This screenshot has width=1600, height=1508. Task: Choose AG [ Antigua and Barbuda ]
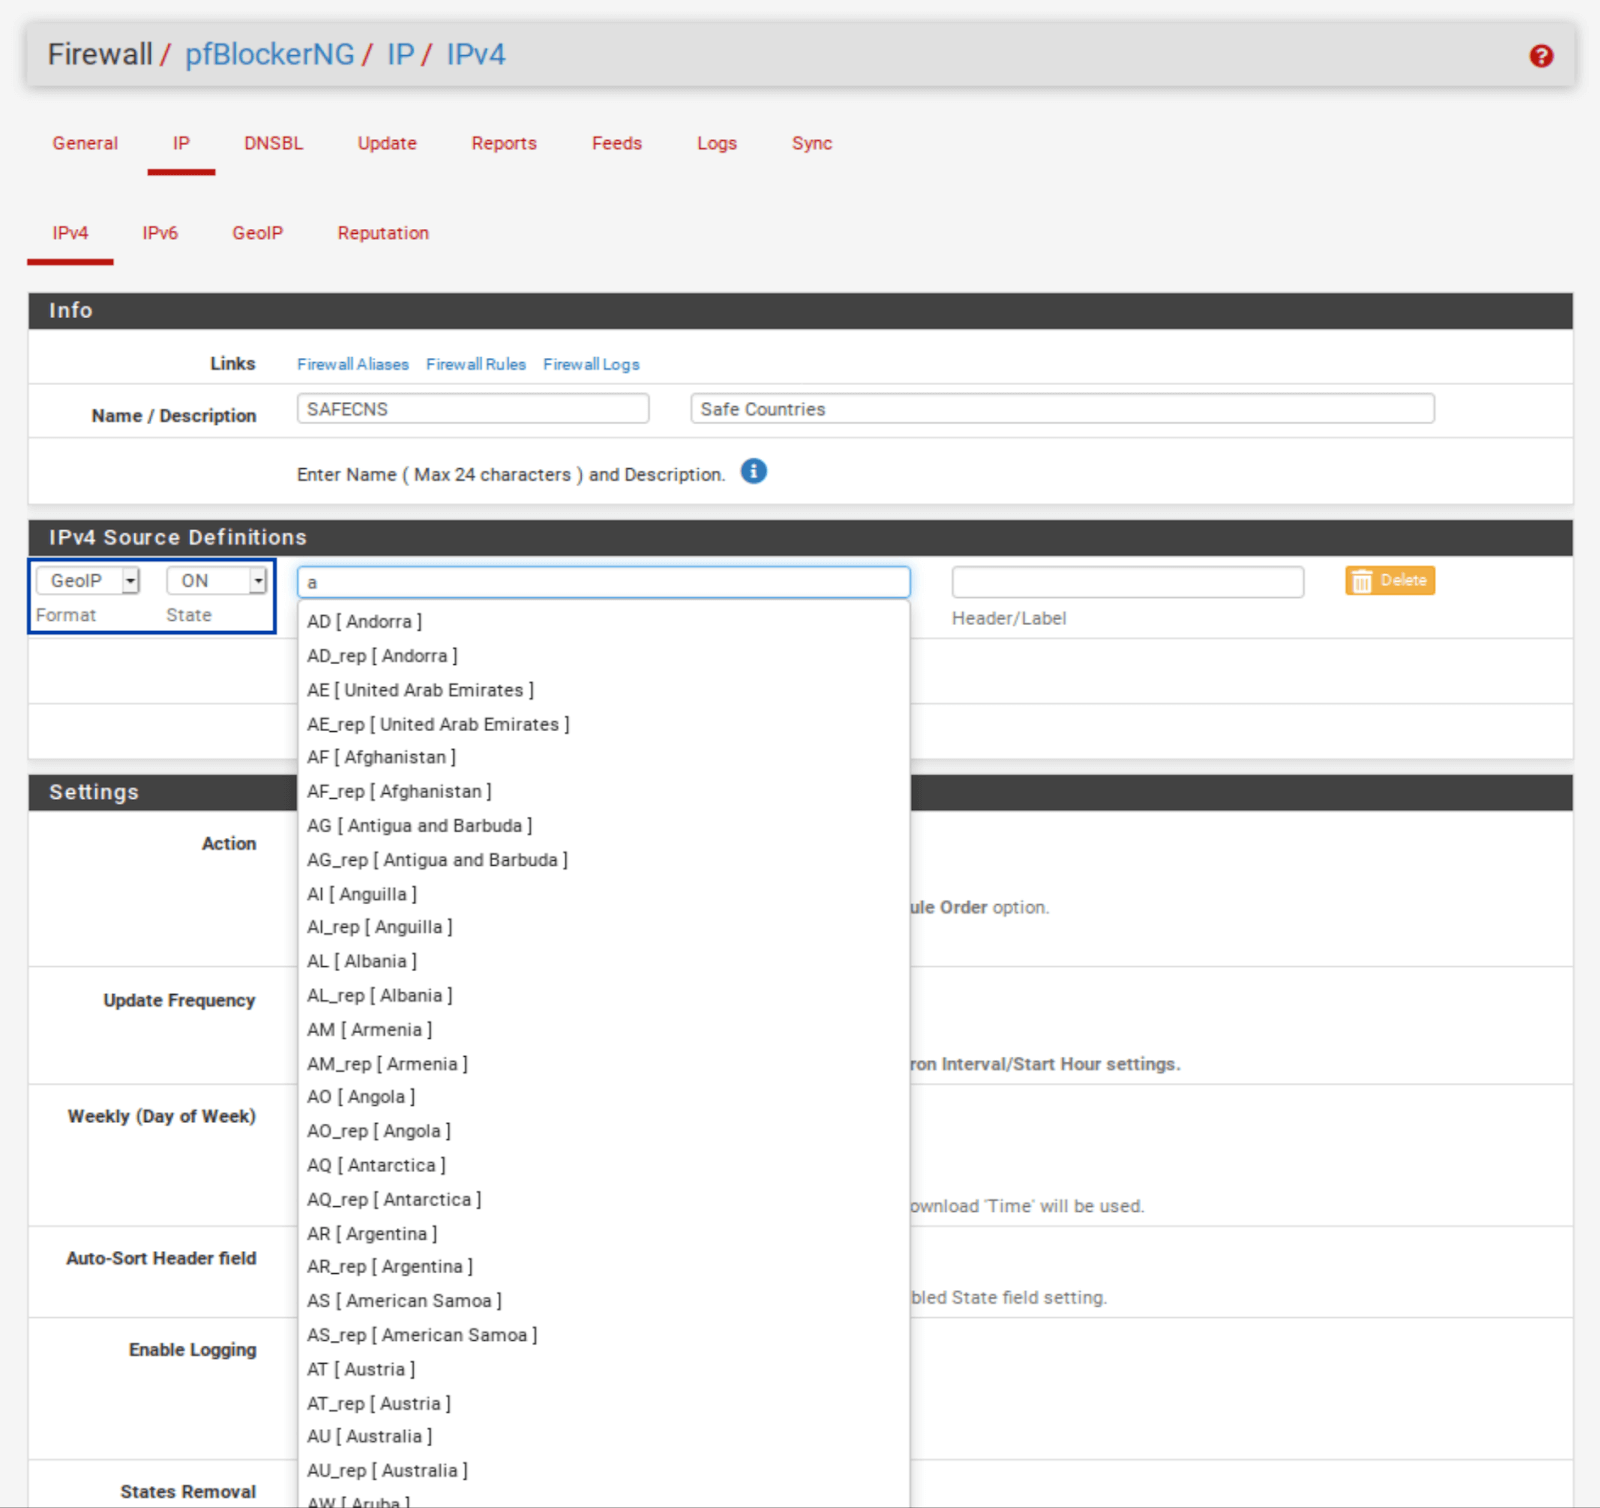(x=604, y=826)
